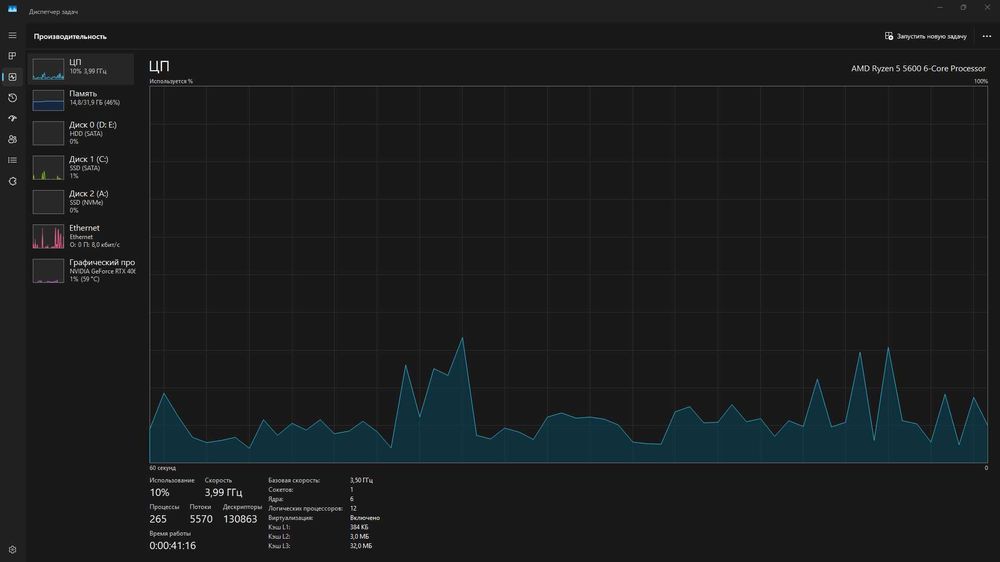The image size is (1000, 562).
Task: Click the large 'ЦП' heading
Action: coord(159,66)
